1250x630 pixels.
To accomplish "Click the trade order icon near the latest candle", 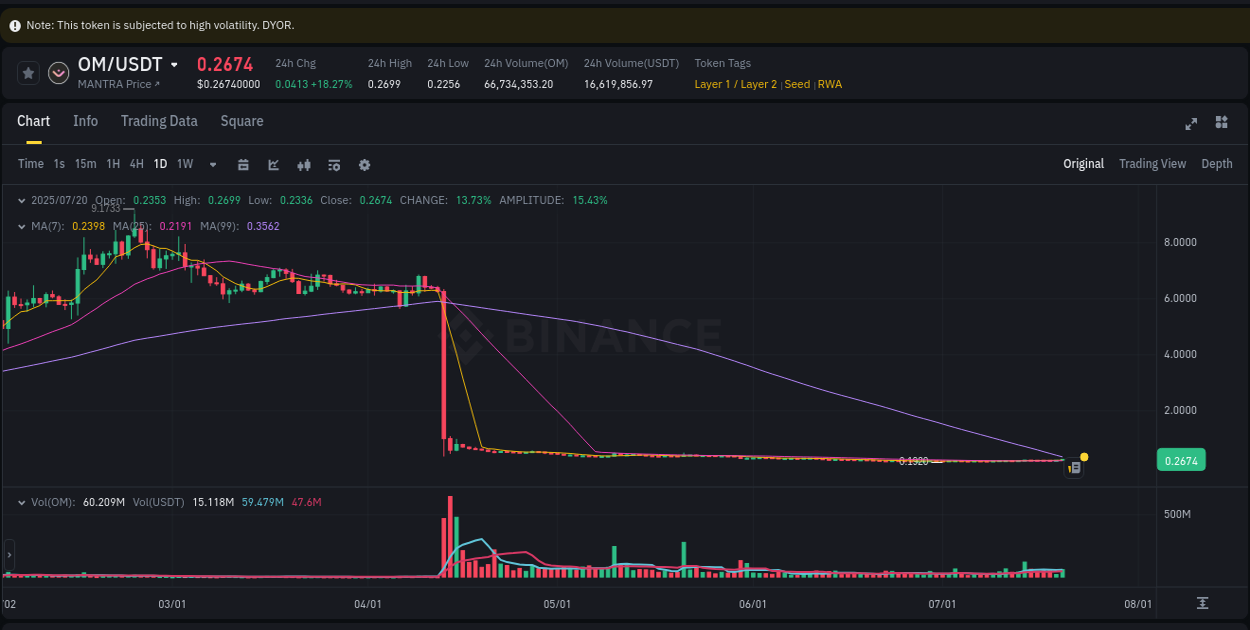I will [1073, 467].
